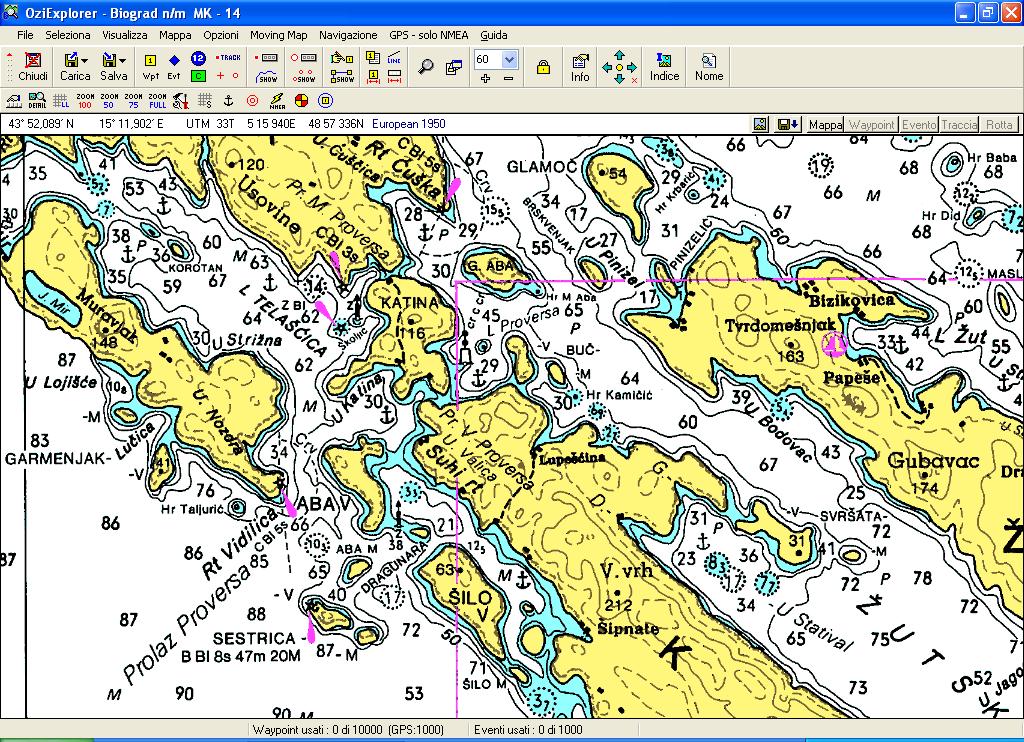Set zoom to 100 percent button
The image size is (1024, 742).
[85, 101]
